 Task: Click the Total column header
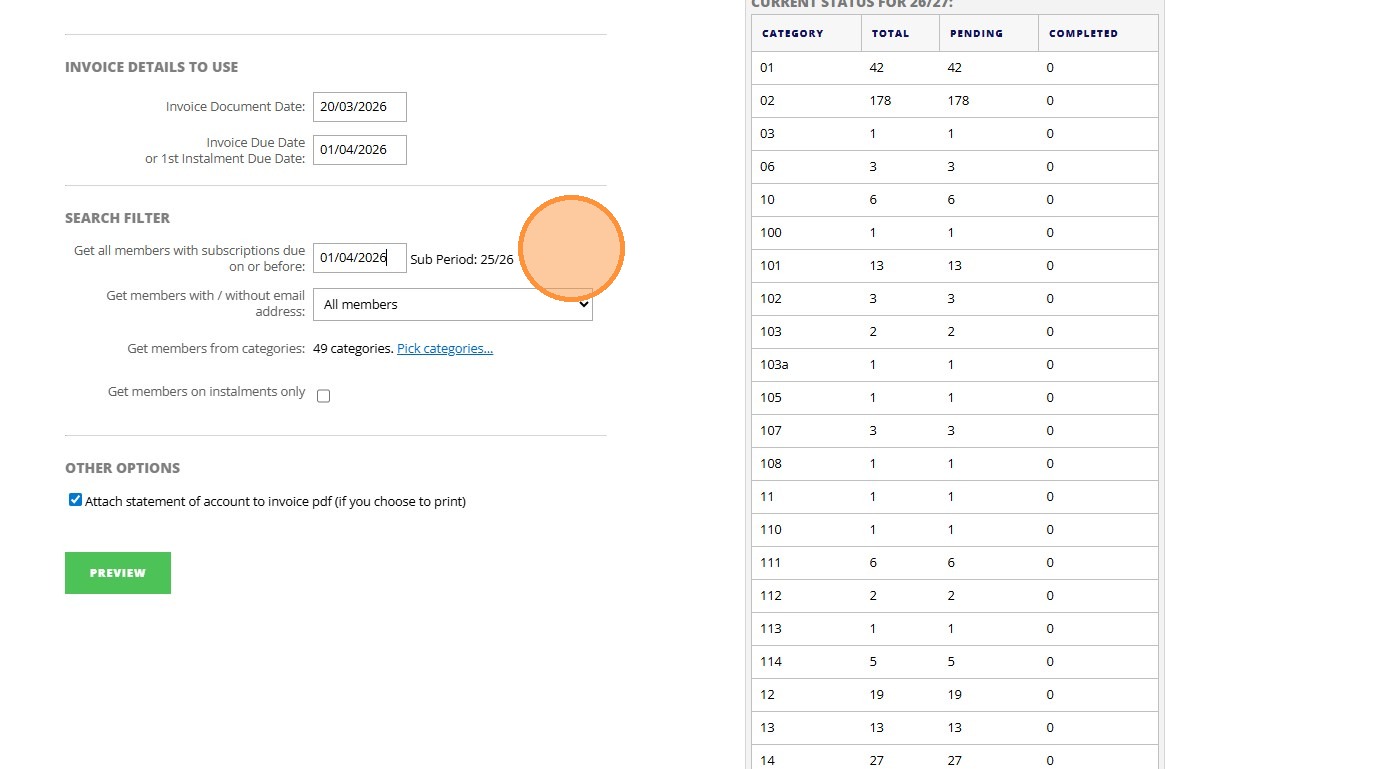(890, 34)
